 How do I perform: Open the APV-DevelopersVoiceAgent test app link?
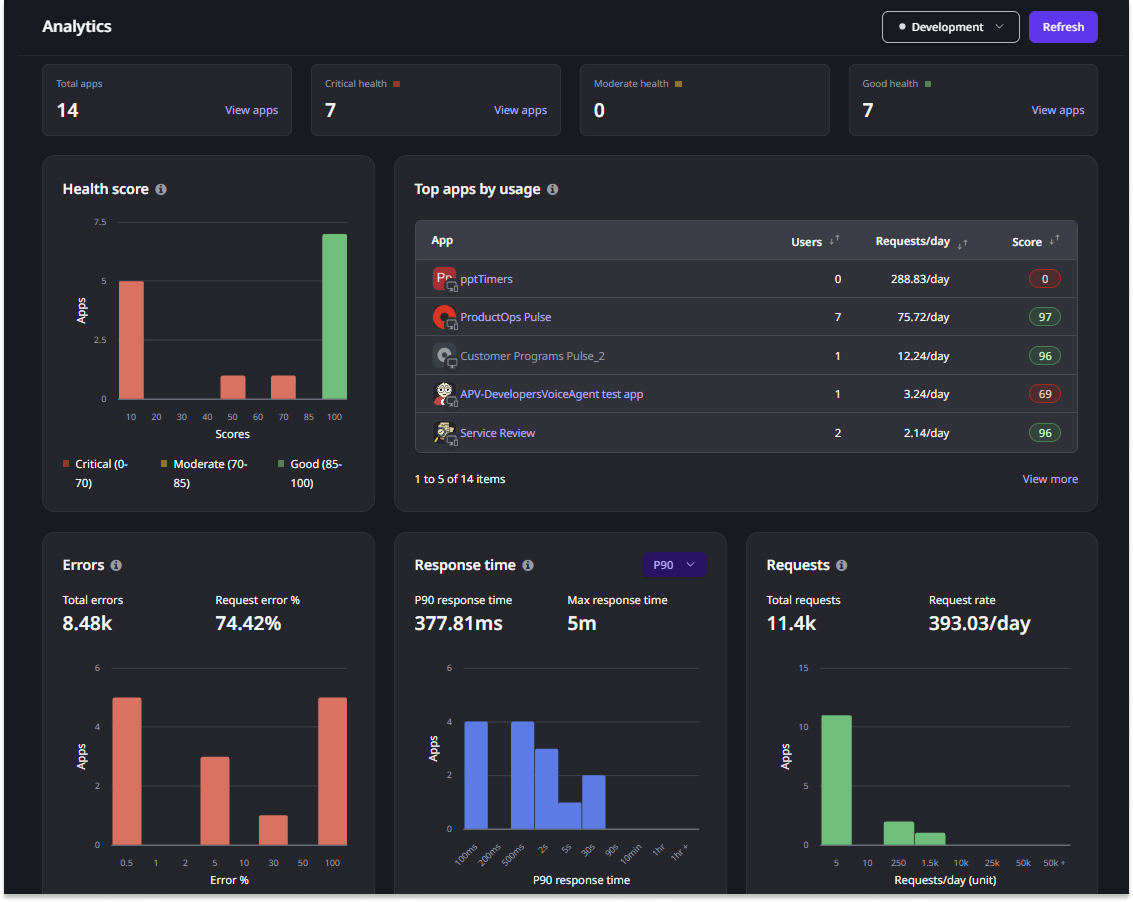click(551, 394)
